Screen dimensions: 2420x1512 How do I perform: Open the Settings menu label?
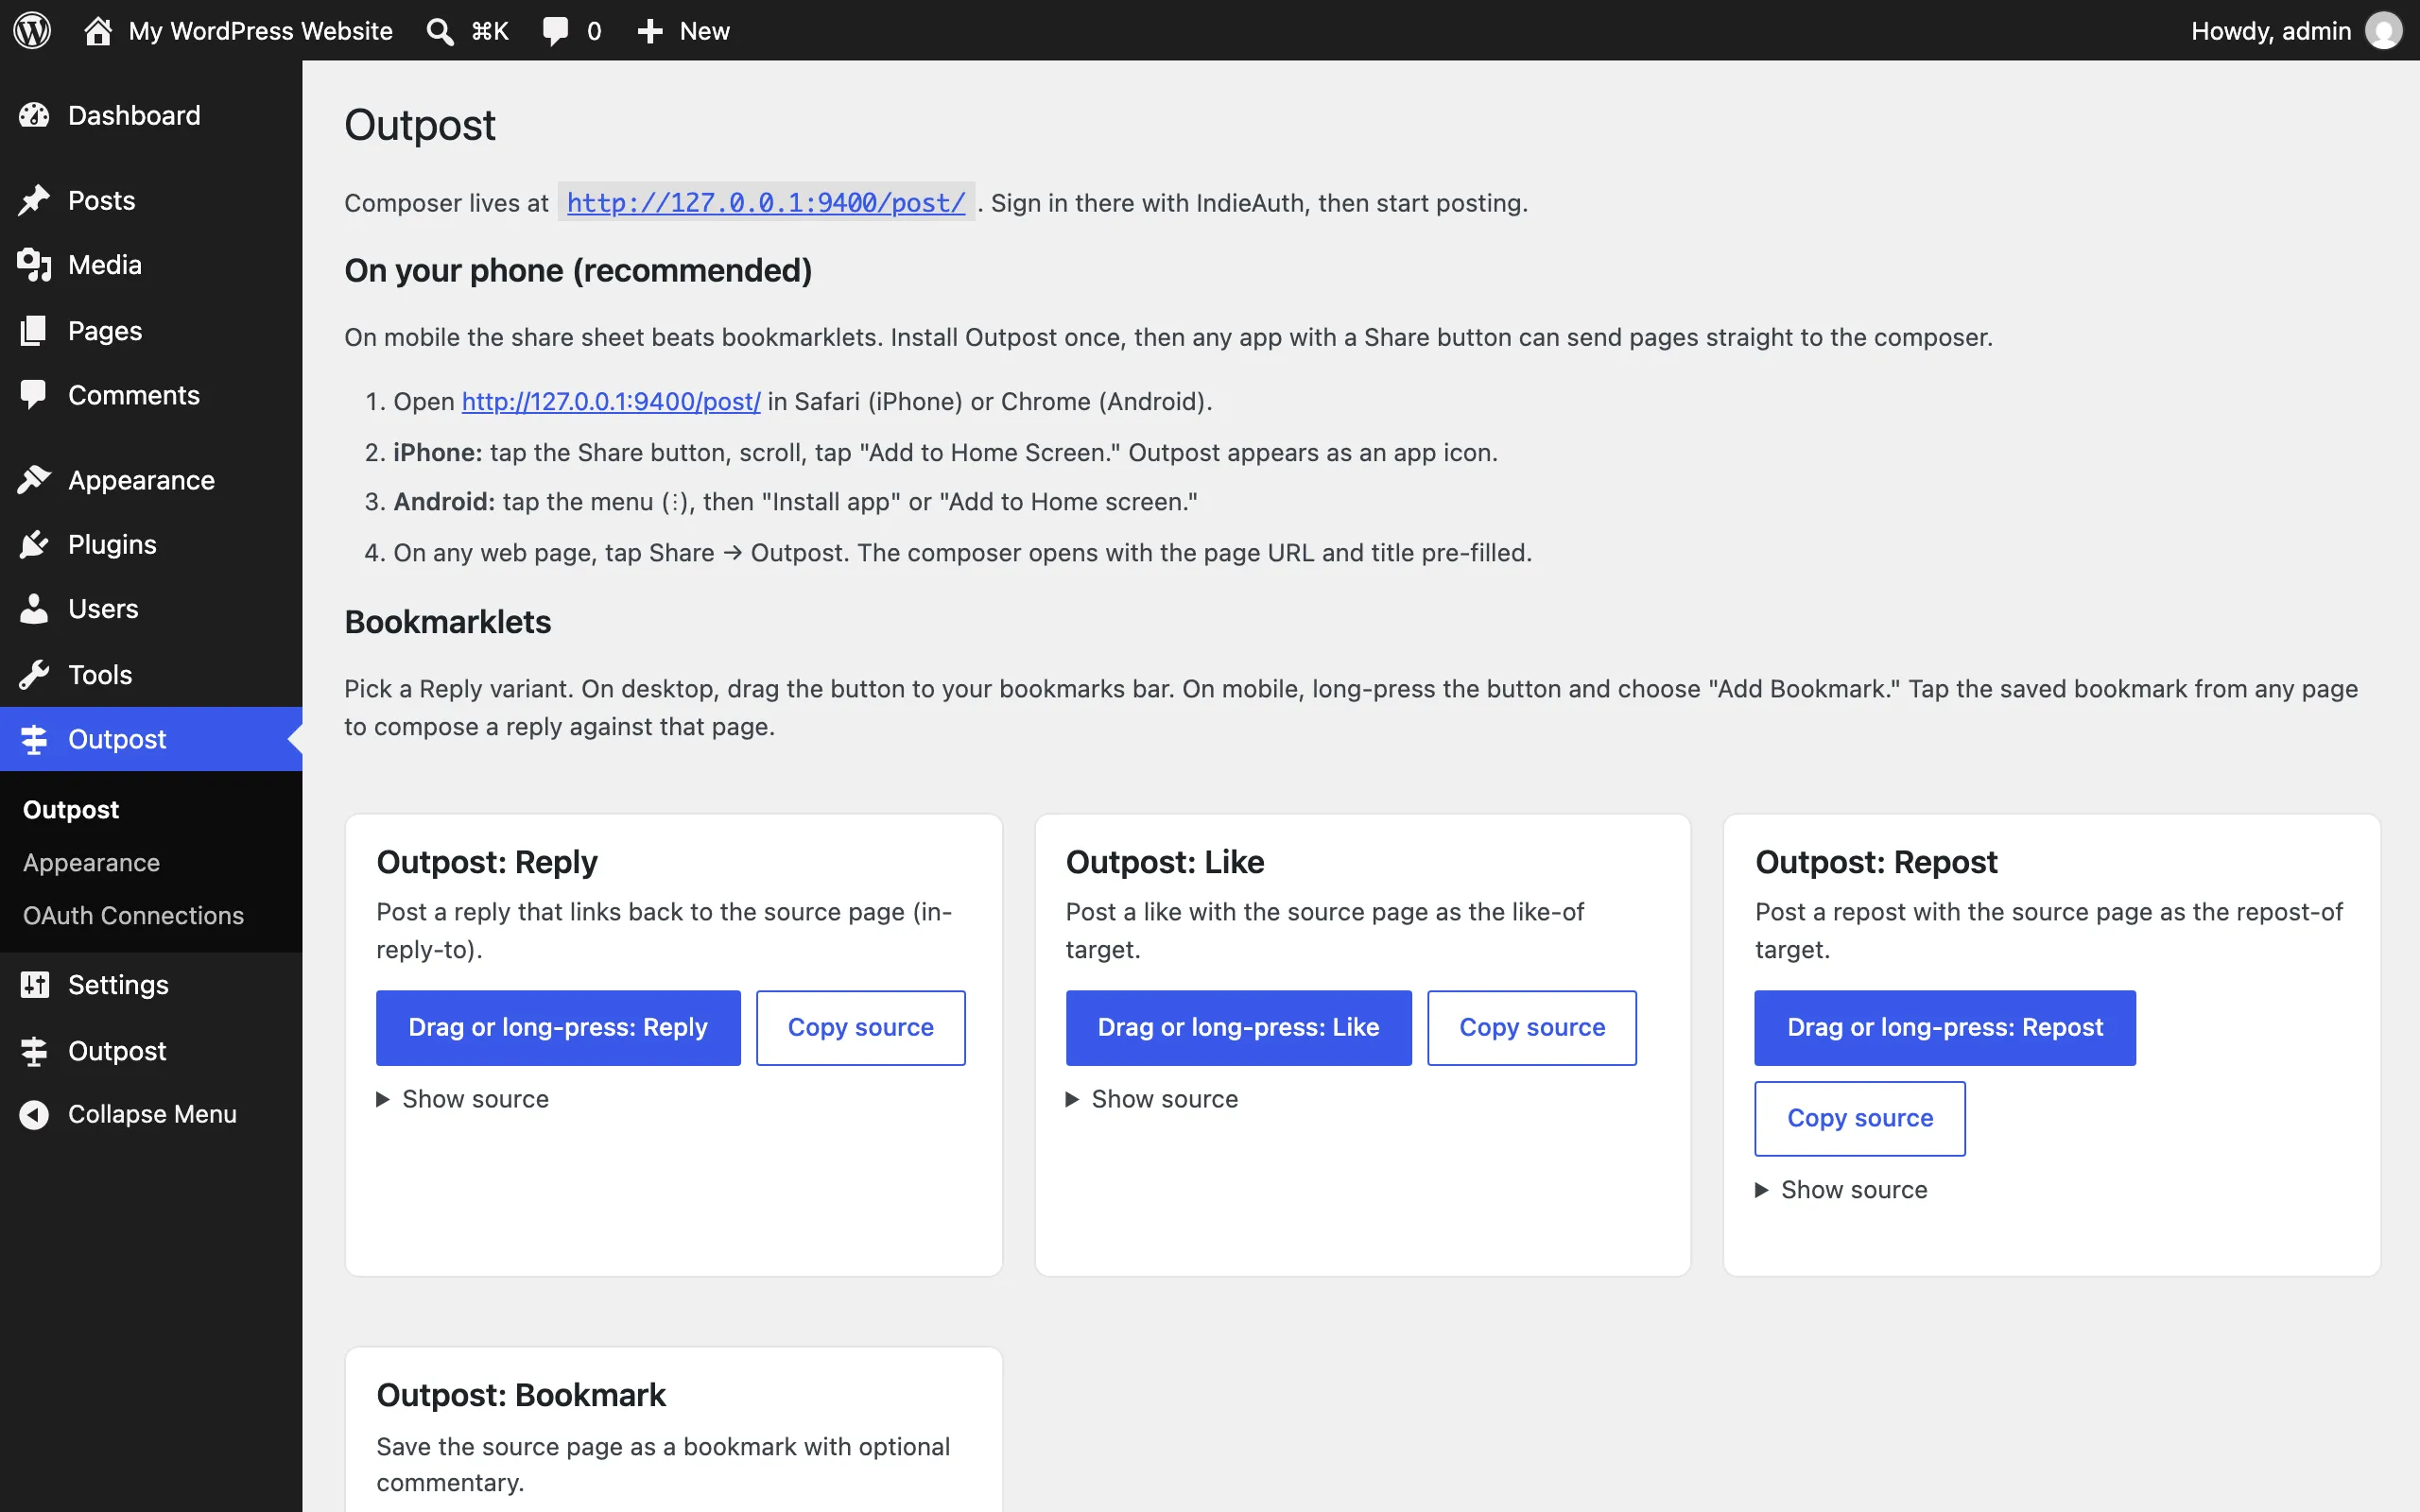(118, 985)
